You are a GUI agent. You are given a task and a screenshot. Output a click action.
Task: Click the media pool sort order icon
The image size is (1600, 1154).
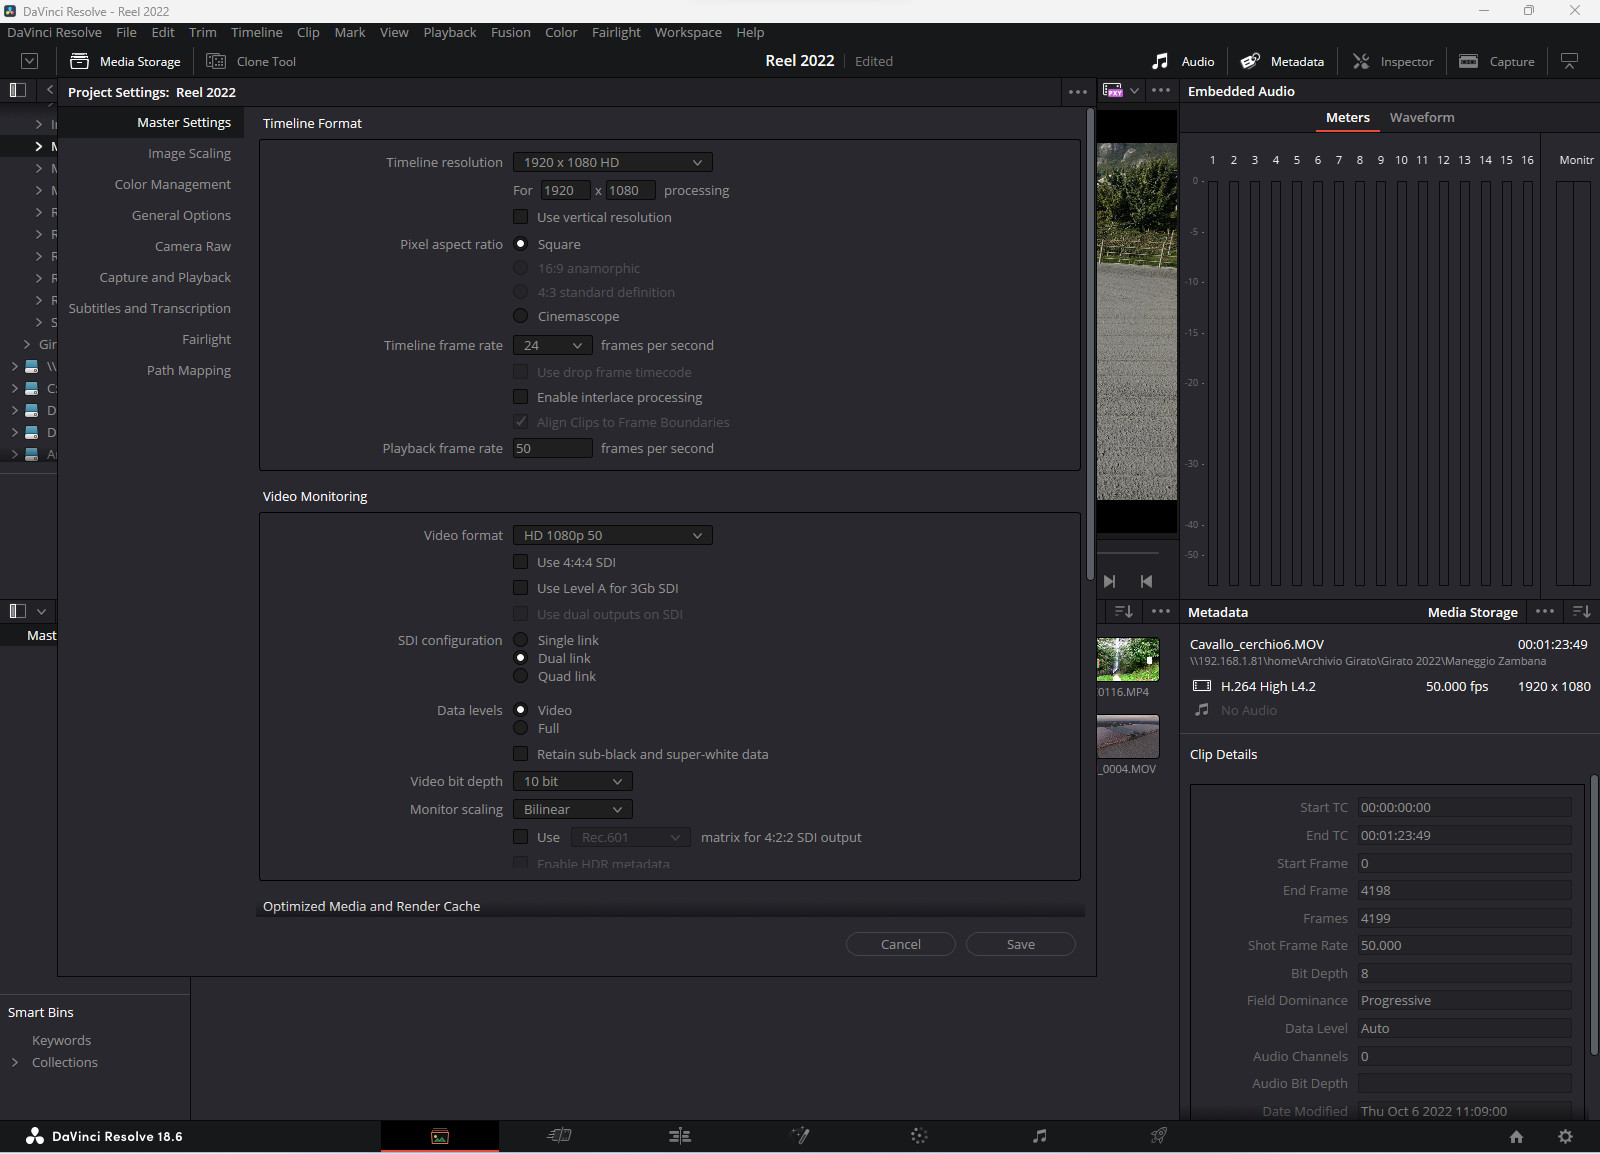1123,611
